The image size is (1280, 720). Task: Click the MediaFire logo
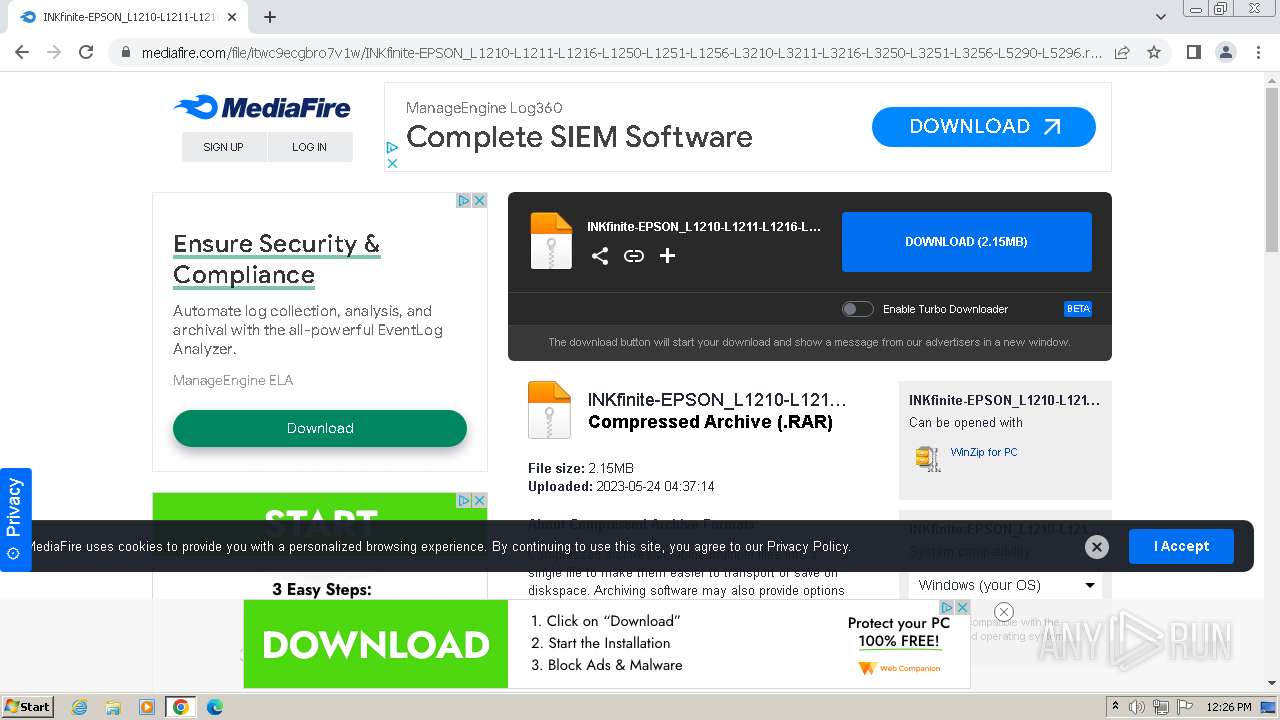pos(262,107)
